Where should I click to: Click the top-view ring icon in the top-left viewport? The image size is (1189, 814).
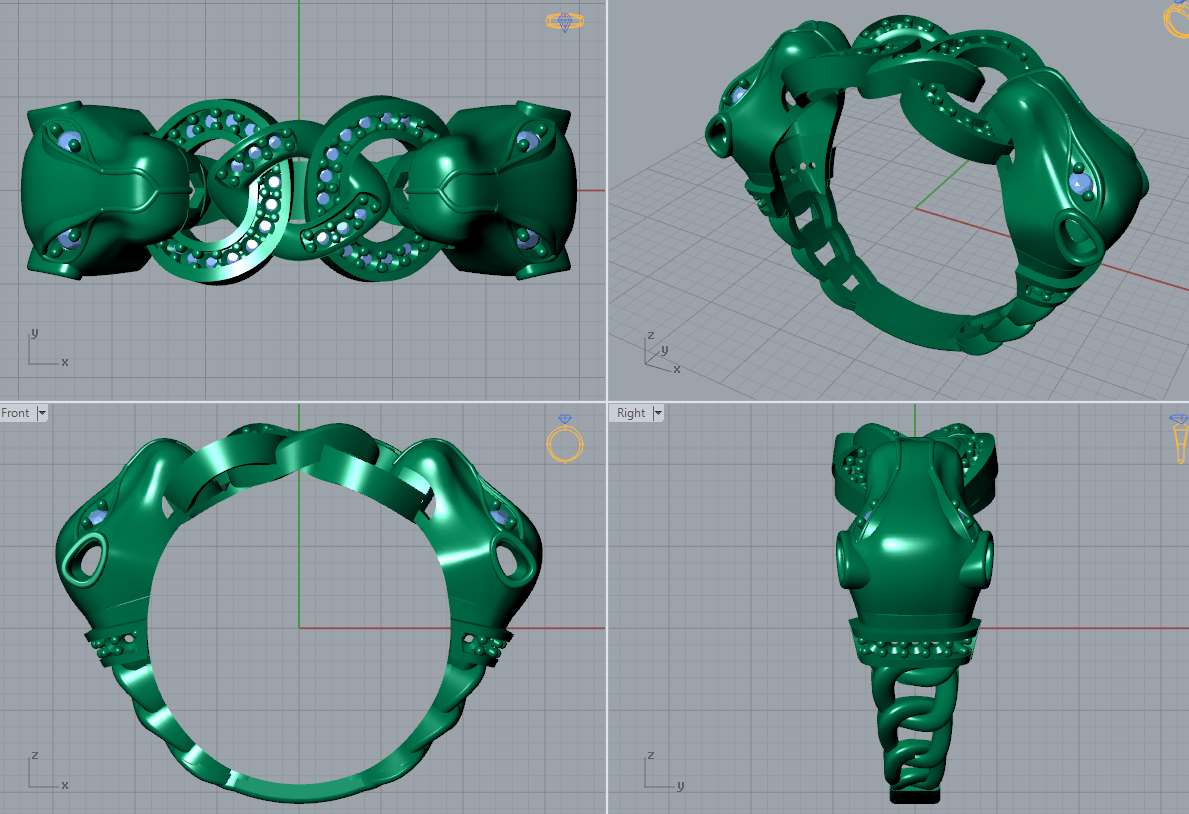click(x=565, y=21)
